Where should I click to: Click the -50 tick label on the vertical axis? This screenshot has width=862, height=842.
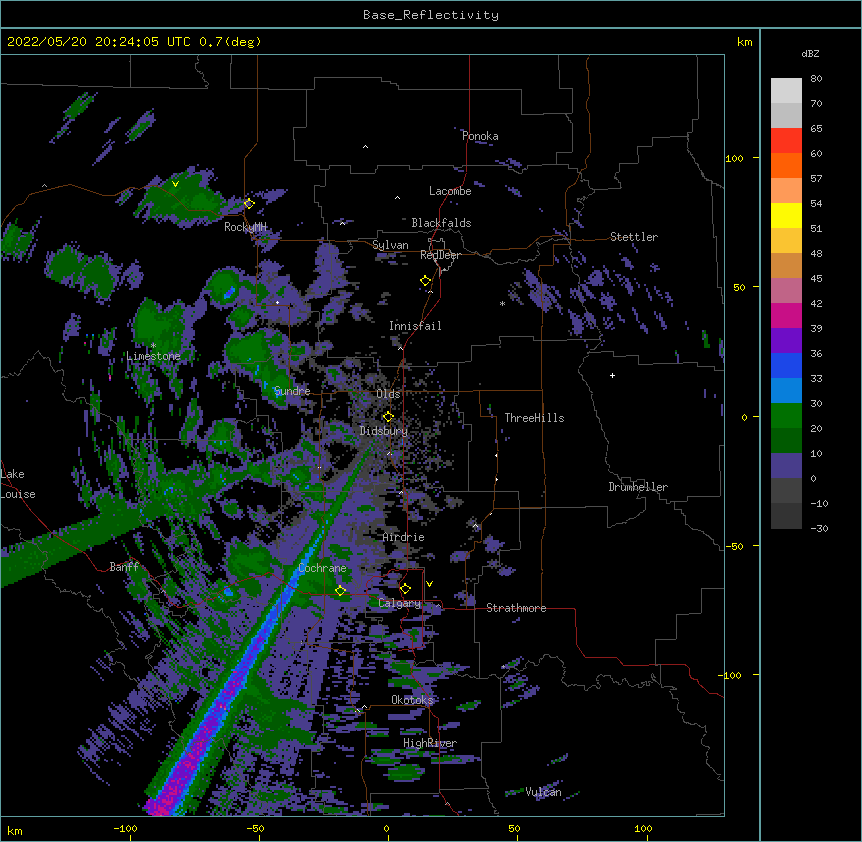(734, 546)
